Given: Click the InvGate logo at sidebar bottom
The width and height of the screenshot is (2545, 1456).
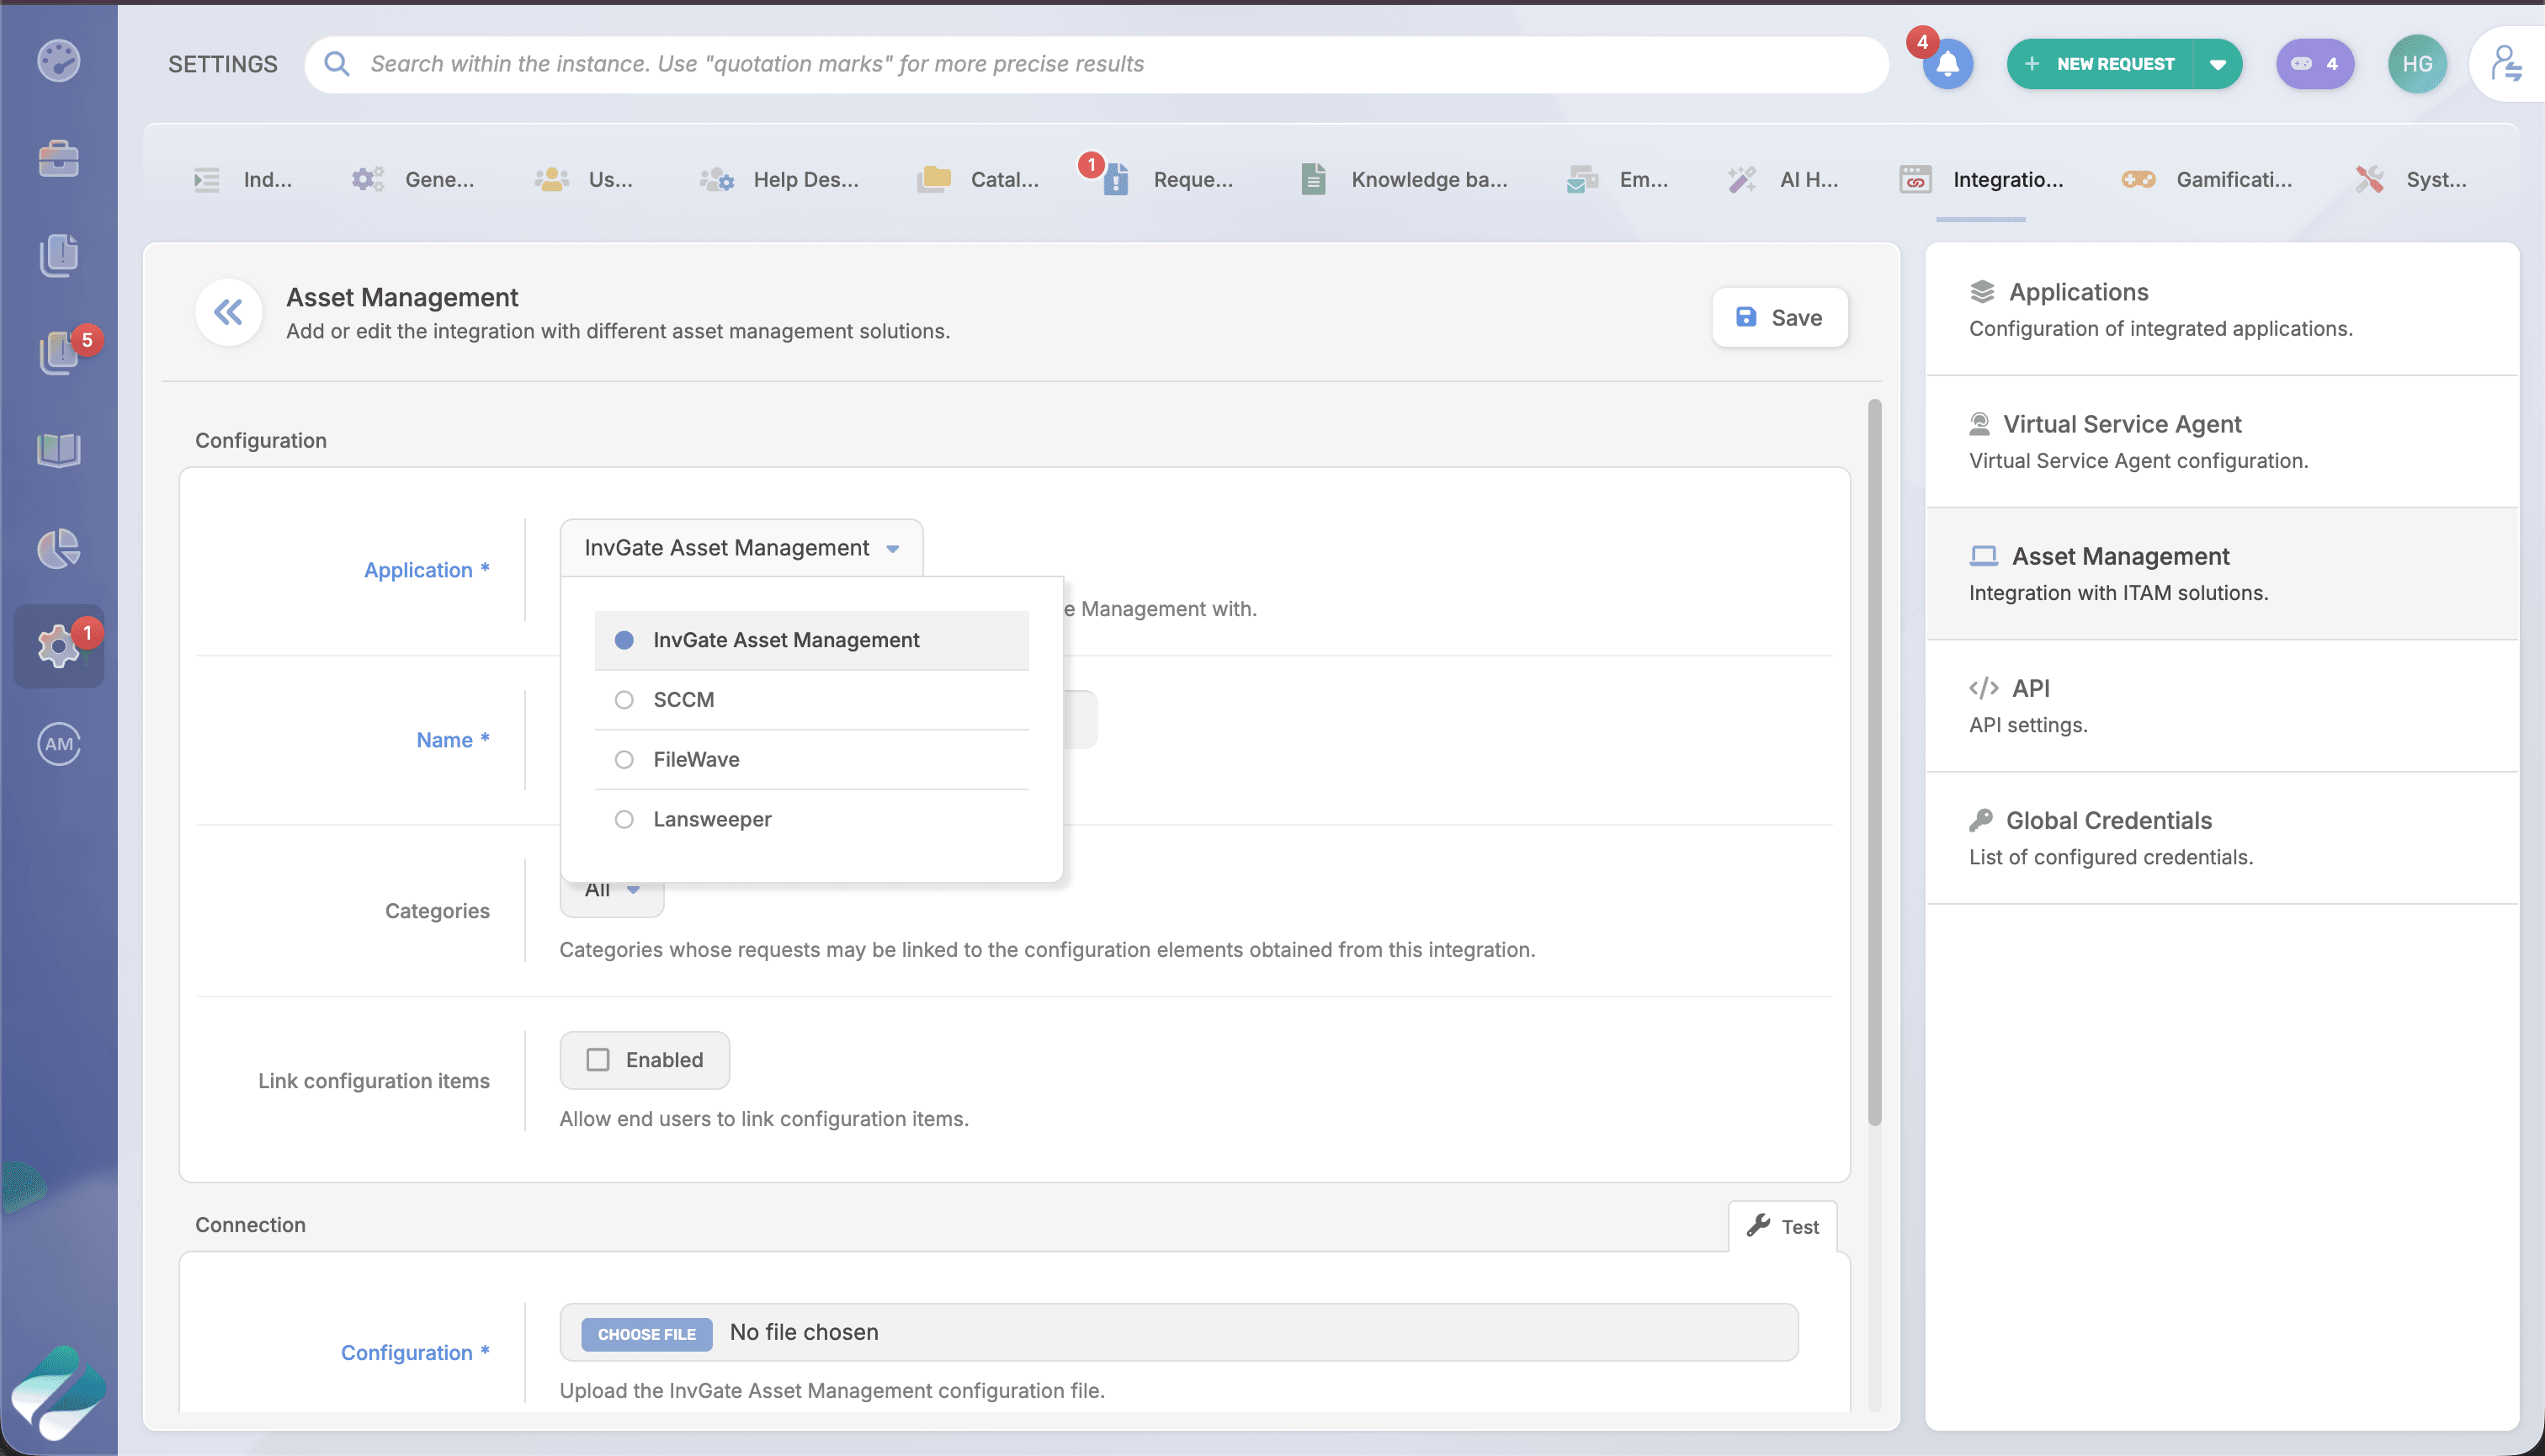Looking at the screenshot, I should (59, 1391).
